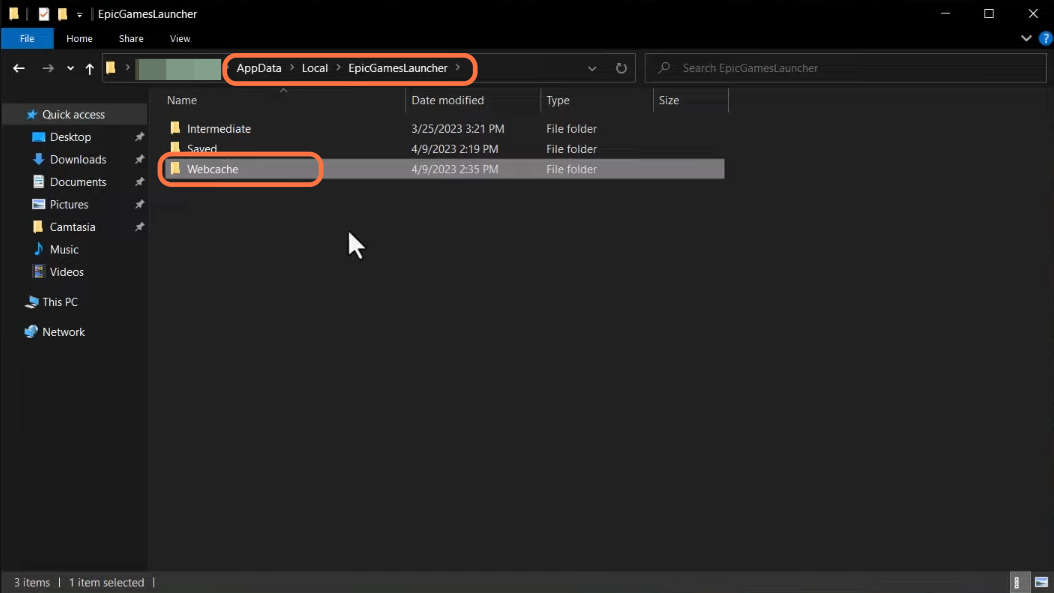Open the Home ribbon tab
1054x593 pixels.
pos(79,38)
